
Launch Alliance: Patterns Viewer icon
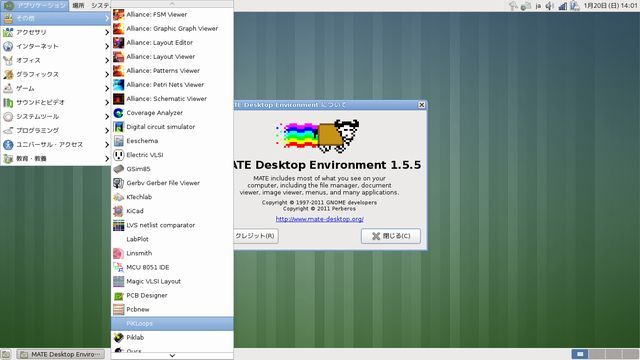118,71
